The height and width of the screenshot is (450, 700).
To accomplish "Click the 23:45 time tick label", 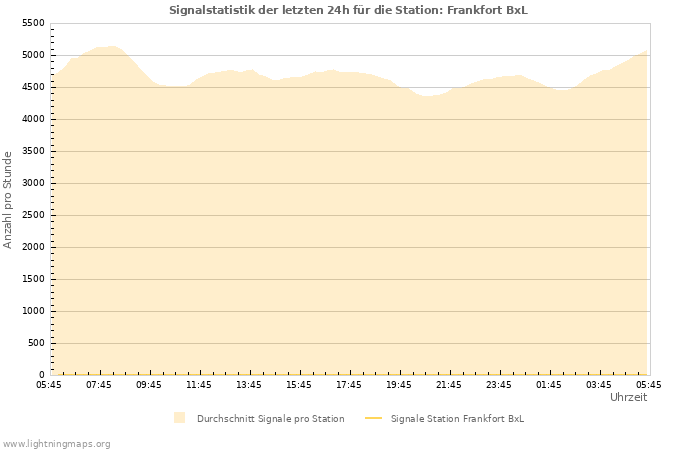I will tap(499, 384).
